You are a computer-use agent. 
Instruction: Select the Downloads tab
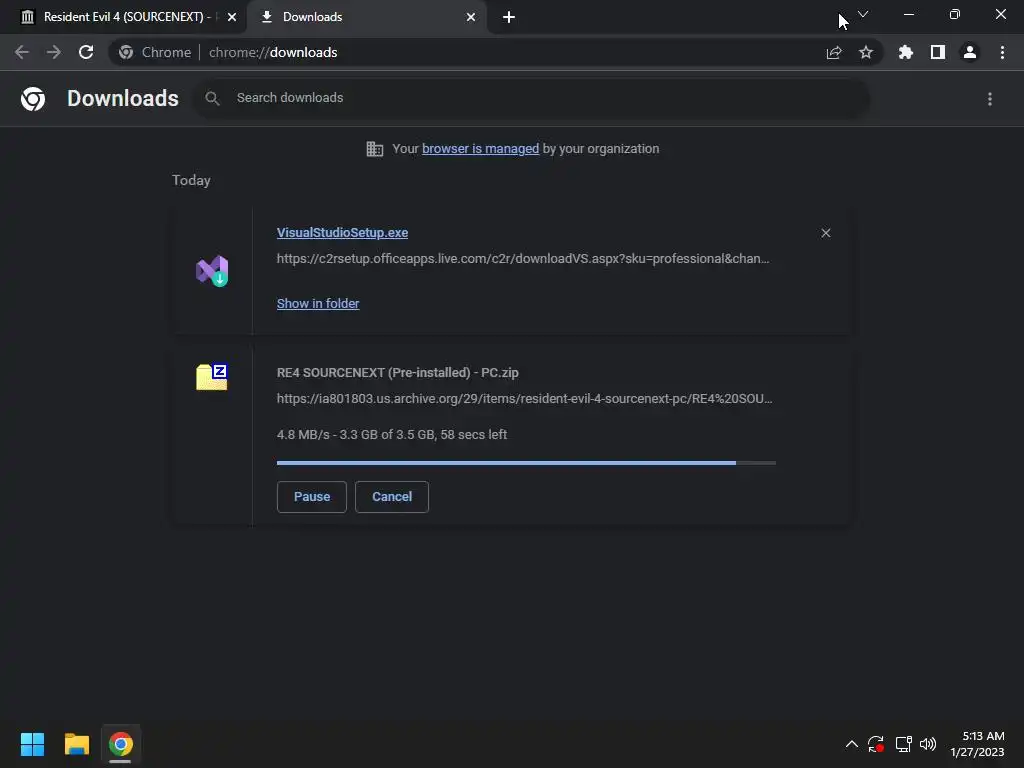coord(367,17)
